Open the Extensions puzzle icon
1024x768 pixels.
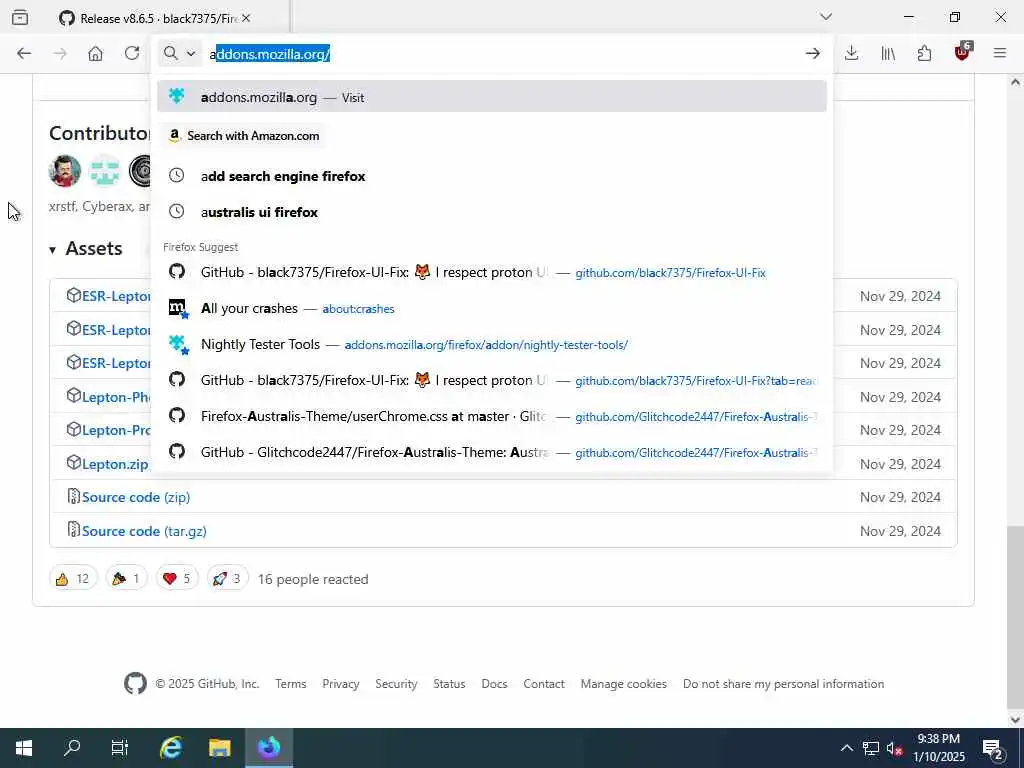[925, 54]
